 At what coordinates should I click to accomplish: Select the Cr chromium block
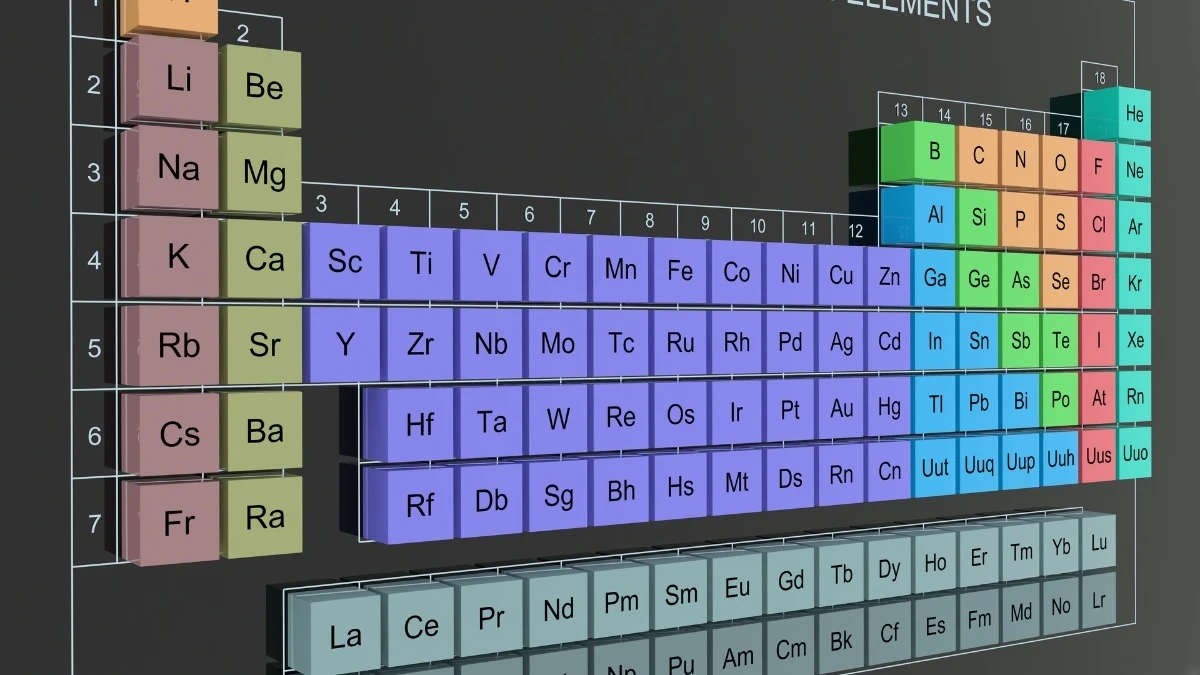pyautogui.click(x=557, y=267)
